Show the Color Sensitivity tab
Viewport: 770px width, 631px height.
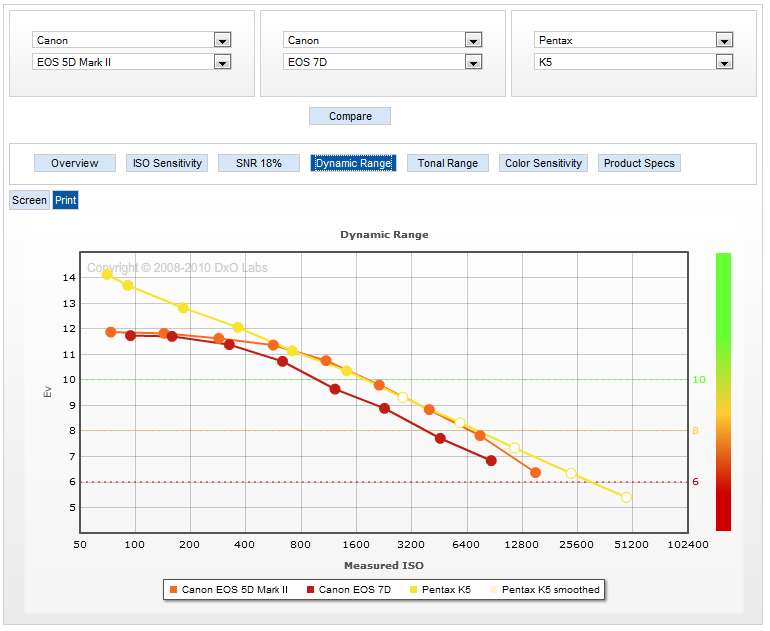tap(543, 163)
